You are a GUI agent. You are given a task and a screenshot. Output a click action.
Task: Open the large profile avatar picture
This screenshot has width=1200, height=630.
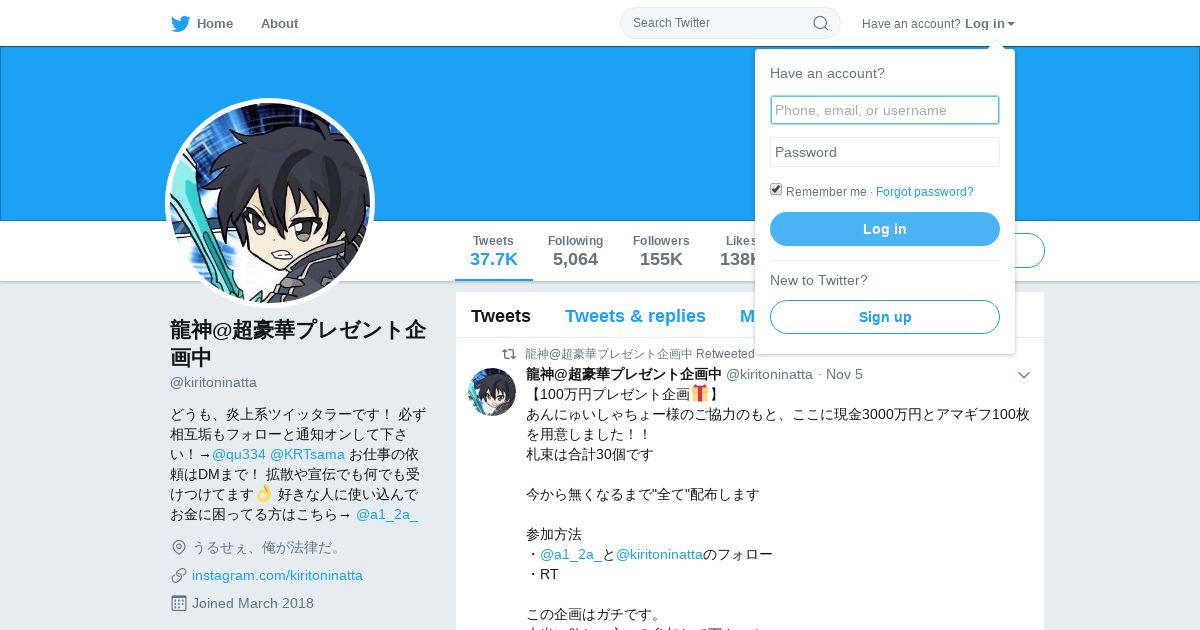point(270,203)
